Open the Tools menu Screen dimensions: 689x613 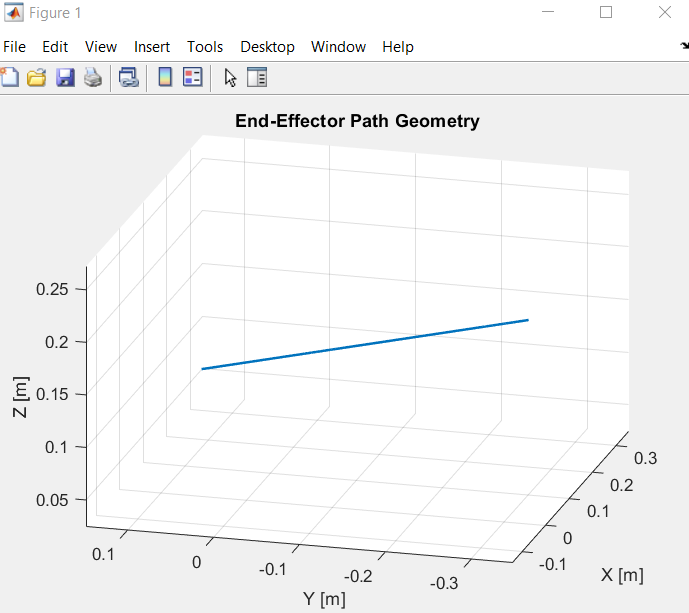pos(205,47)
